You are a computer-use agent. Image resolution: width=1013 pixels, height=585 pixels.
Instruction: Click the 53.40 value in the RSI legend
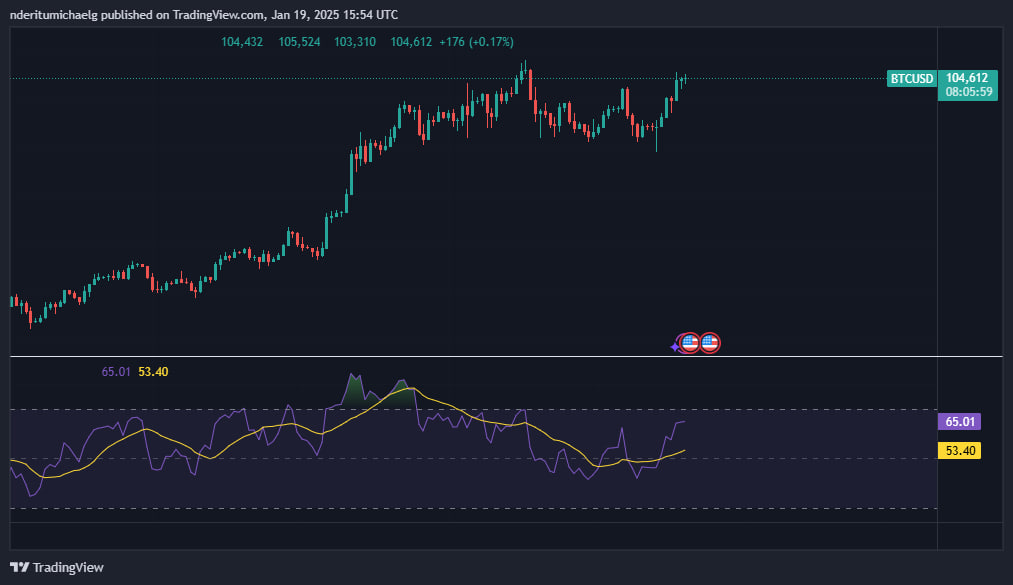pos(153,372)
